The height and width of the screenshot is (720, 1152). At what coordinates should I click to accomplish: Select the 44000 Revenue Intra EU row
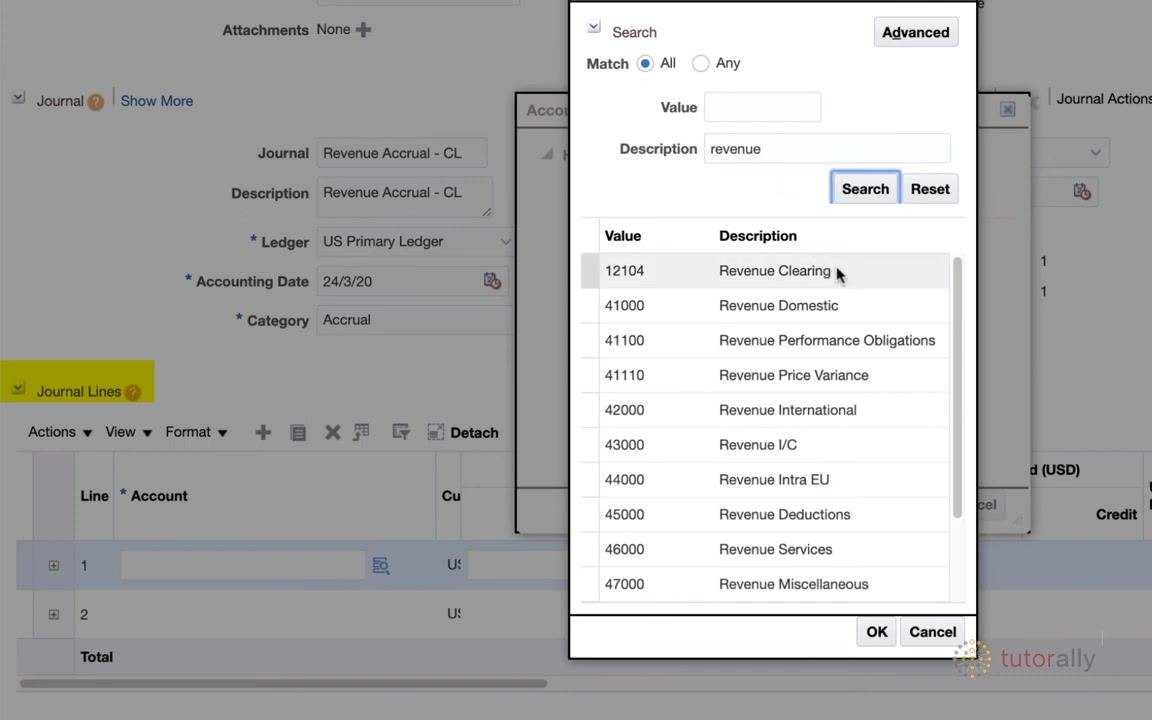point(764,480)
